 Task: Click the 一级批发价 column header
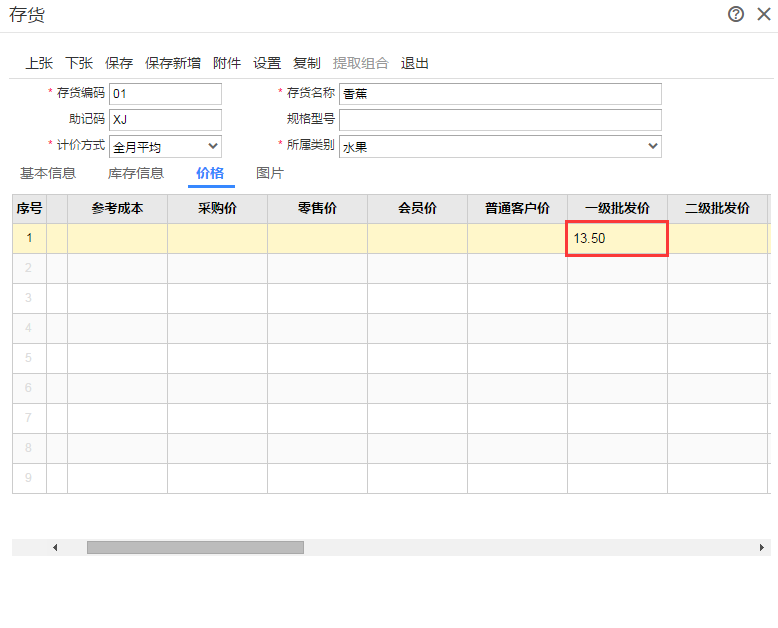click(617, 208)
